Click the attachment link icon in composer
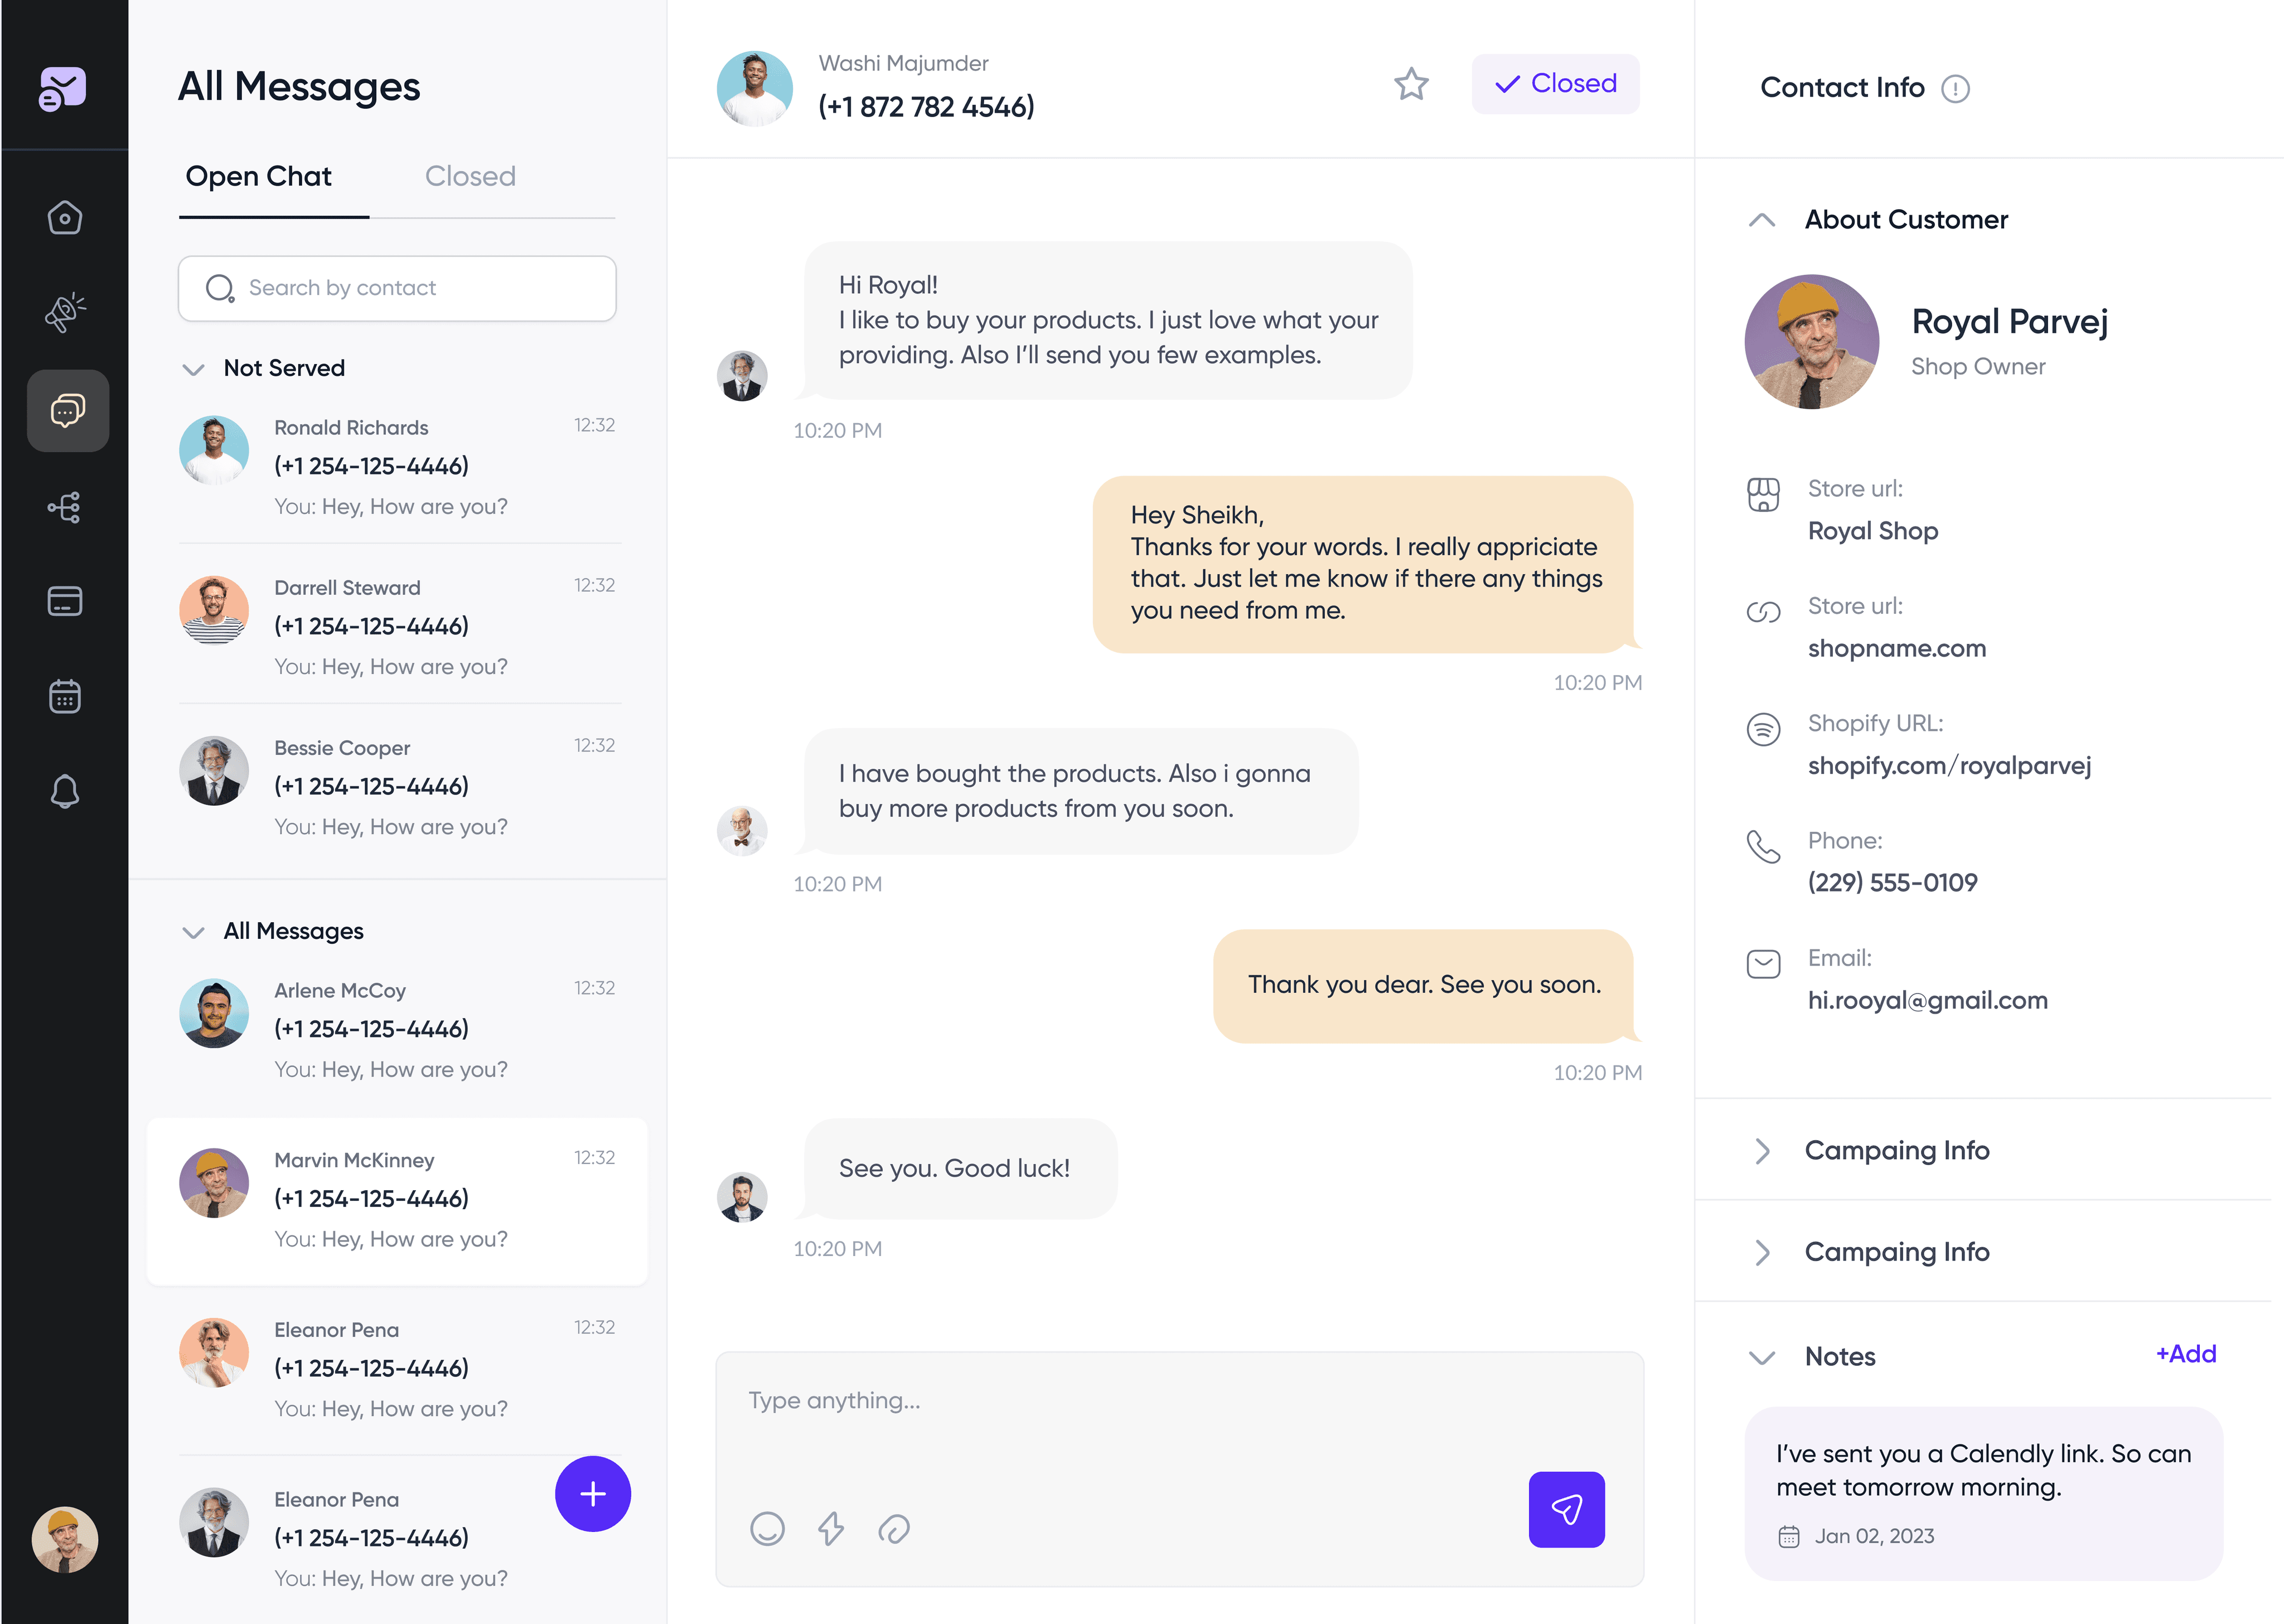This screenshot has width=2284, height=1624. [x=894, y=1528]
